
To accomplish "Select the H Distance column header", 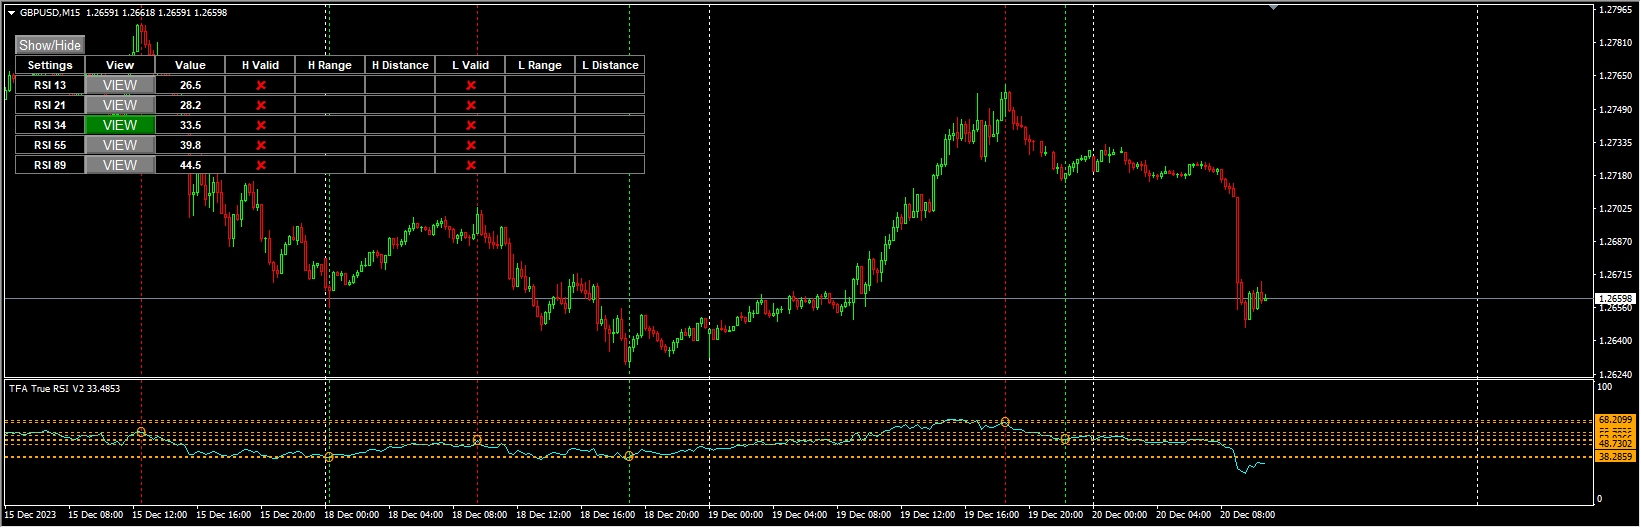I will click(x=400, y=65).
